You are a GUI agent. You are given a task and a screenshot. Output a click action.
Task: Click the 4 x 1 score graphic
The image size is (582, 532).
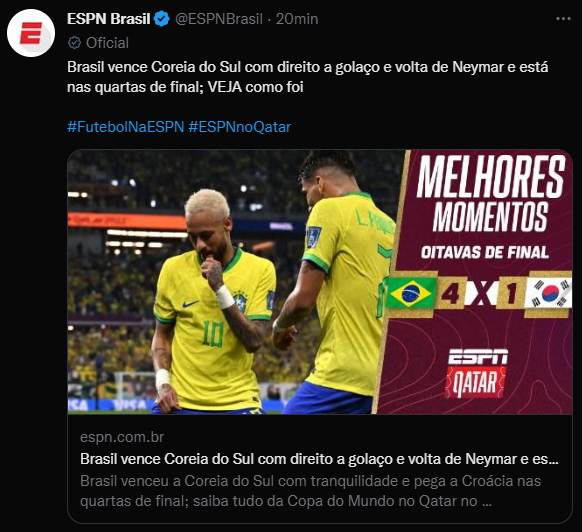481,293
